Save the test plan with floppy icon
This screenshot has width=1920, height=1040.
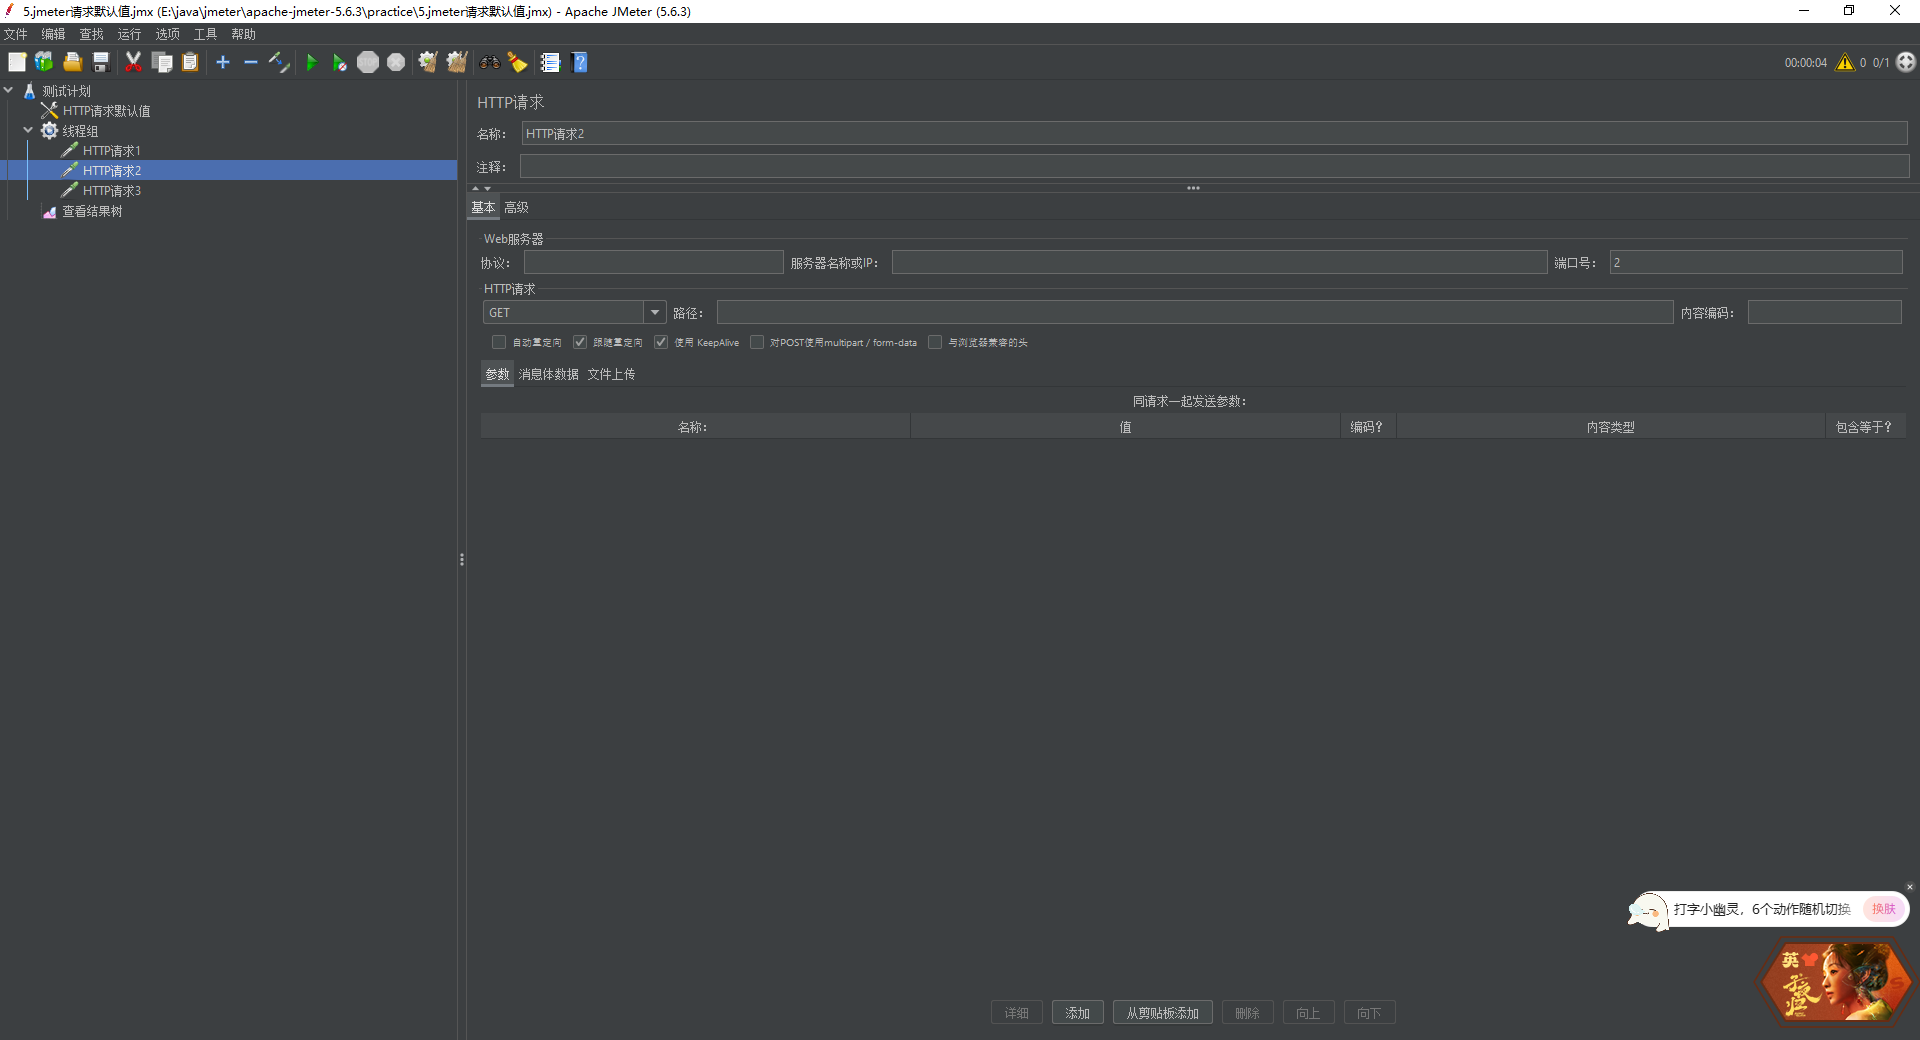(x=100, y=62)
